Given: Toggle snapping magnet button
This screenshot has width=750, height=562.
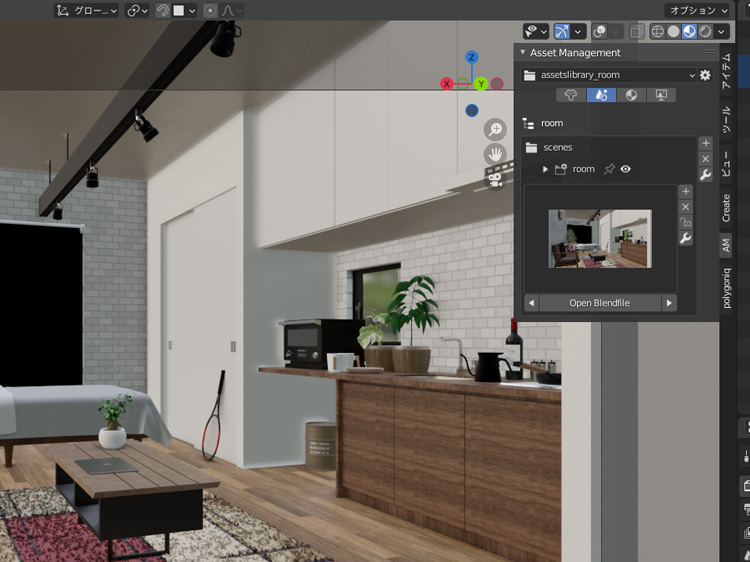Looking at the screenshot, I should 163,10.
